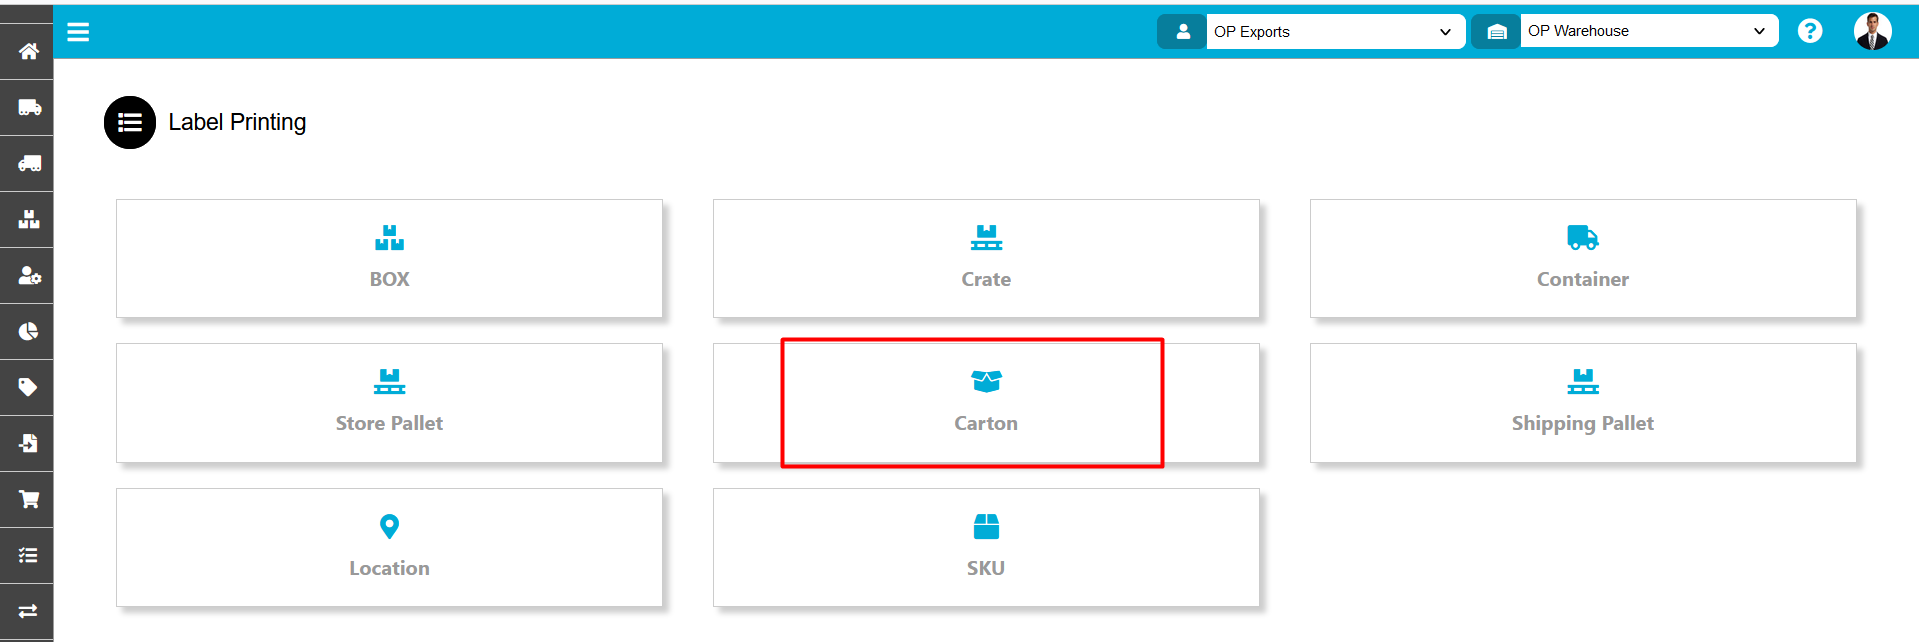Click the Label Printing list icon

[130, 122]
